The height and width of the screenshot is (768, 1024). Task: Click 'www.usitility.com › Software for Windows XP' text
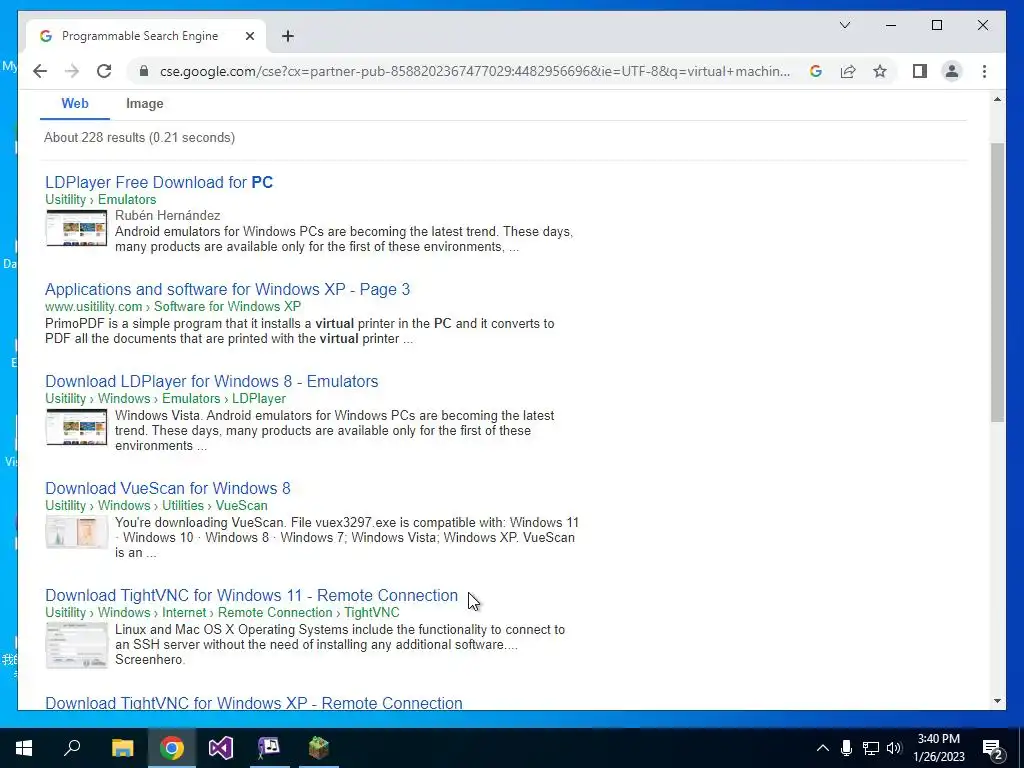click(x=173, y=306)
